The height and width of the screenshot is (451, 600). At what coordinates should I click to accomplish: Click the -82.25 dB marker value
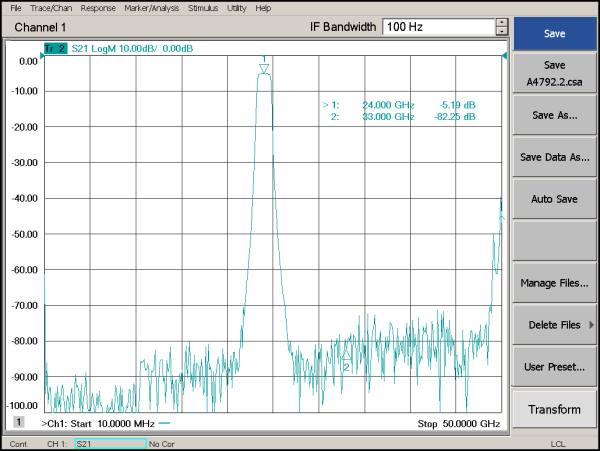pyautogui.click(x=455, y=117)
